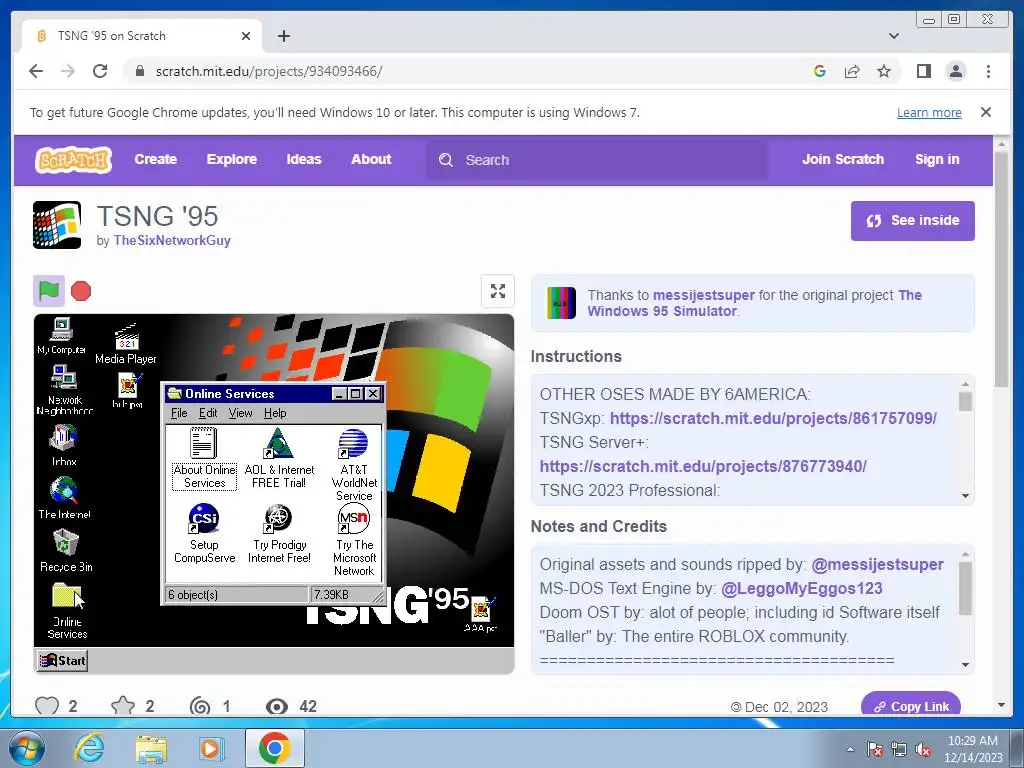The height and width of the screenshot is (768, 1024).
Task: Open Internet Explorer from taskbar
Action: pyautogui.click(x=89, y=748)
